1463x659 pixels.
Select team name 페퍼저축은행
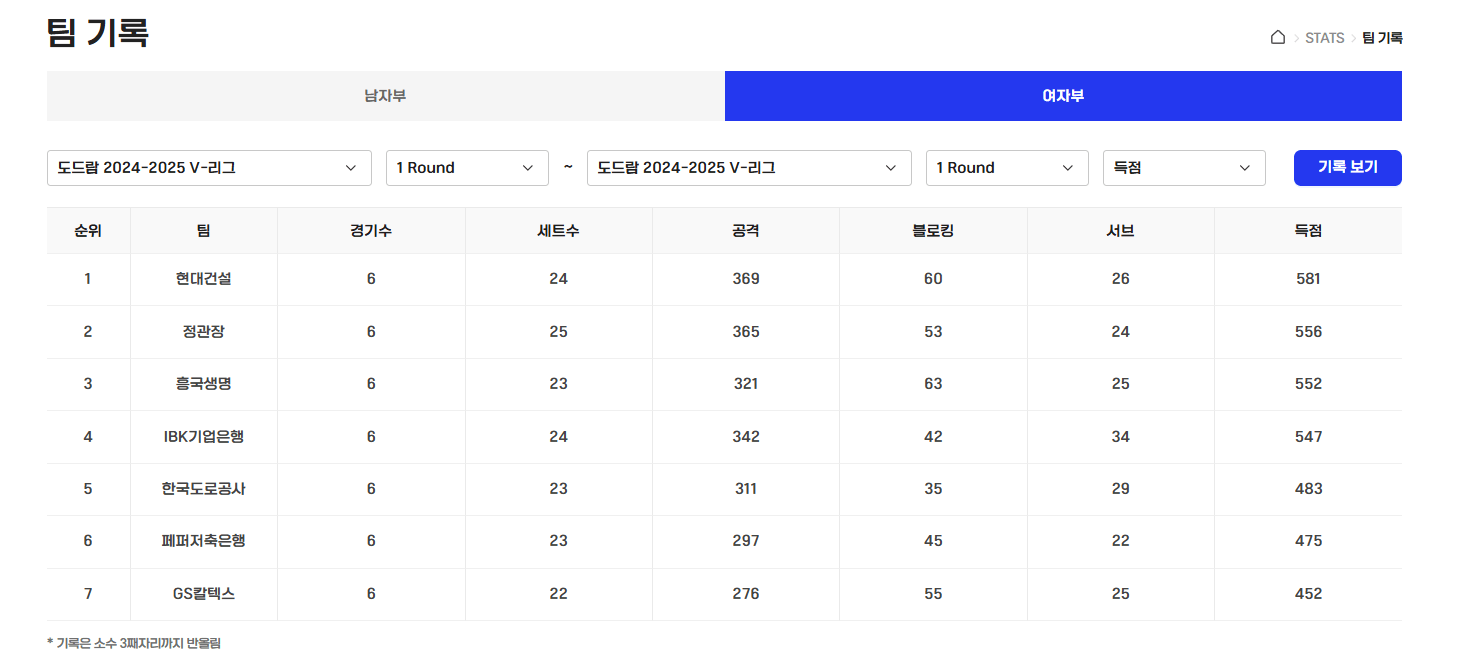click(x=203, y=541)
